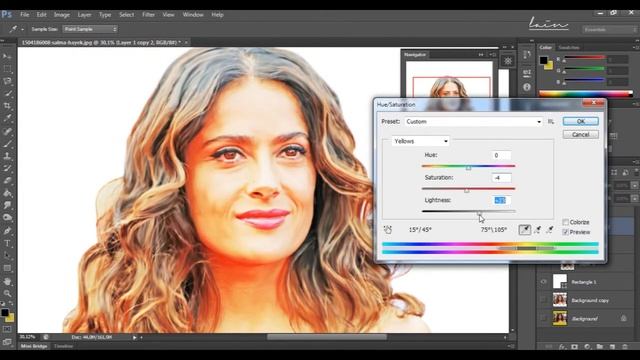The width and height of the screenshot is (640, 360).
Task: Select the Horizontal Type tool
Action: coord(7,243)
